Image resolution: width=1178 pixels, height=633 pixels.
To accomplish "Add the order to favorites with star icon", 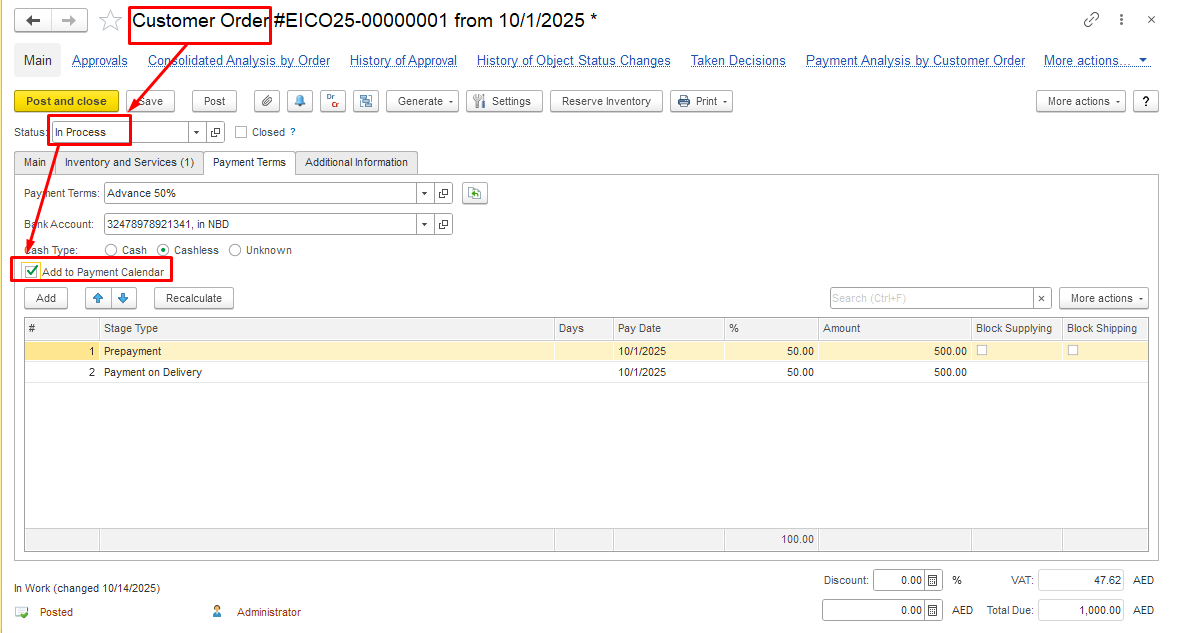I will [110, 21].
